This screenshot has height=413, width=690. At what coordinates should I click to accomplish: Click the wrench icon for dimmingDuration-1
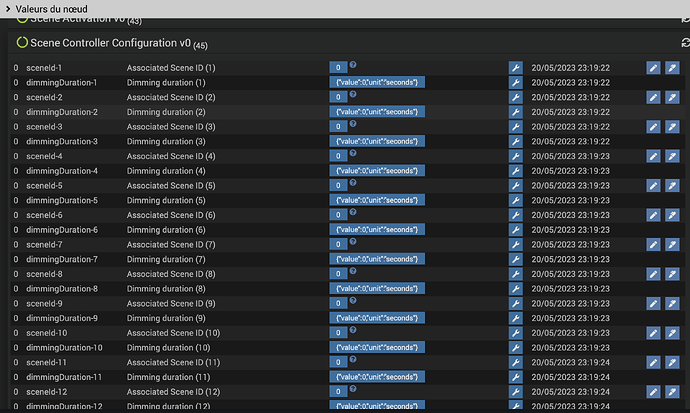pos(515,82)
